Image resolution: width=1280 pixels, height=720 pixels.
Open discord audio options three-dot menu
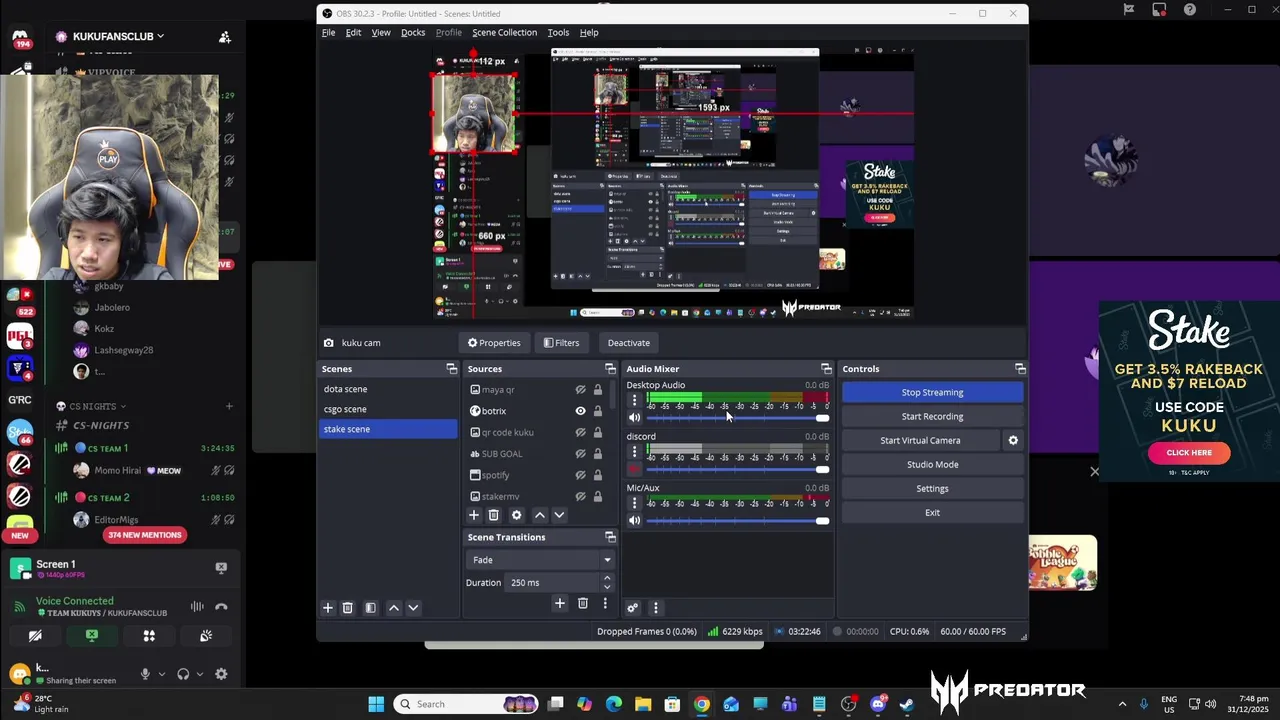tap(634, 452)
